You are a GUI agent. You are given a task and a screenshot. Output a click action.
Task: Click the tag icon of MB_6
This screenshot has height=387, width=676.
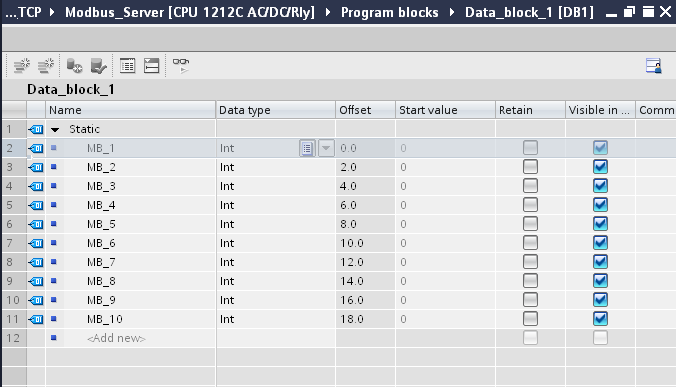click(x=36, y=243)
